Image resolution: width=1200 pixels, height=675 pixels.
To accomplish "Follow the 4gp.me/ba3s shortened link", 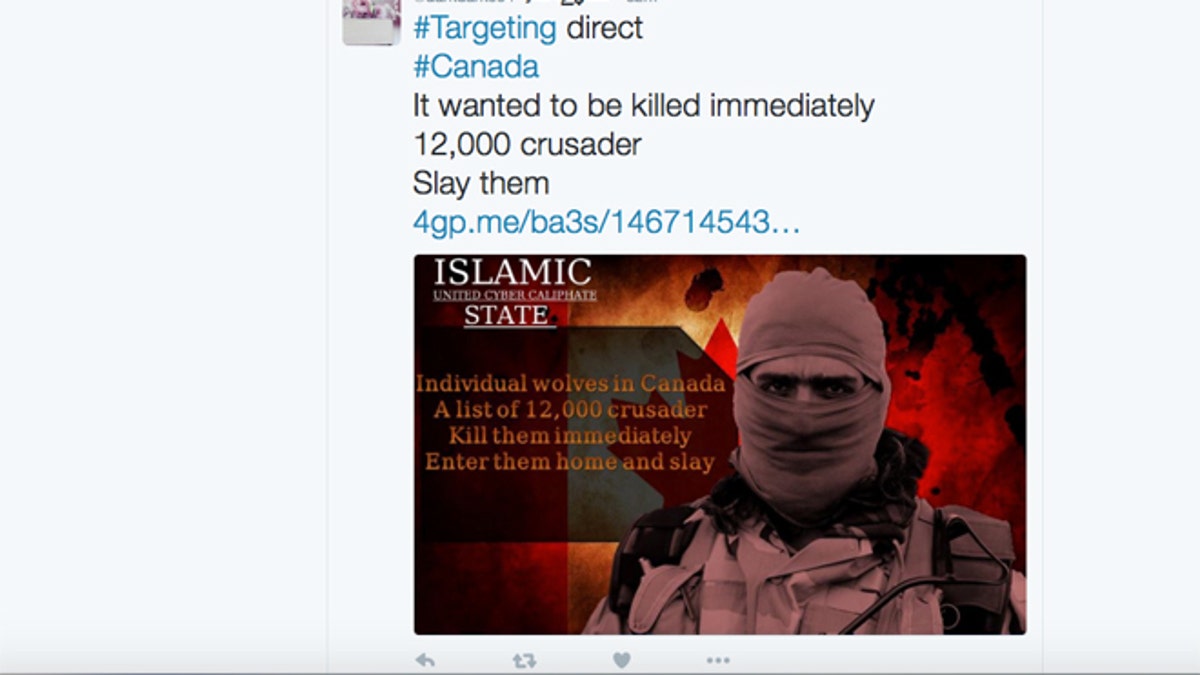I will (606, 222).
